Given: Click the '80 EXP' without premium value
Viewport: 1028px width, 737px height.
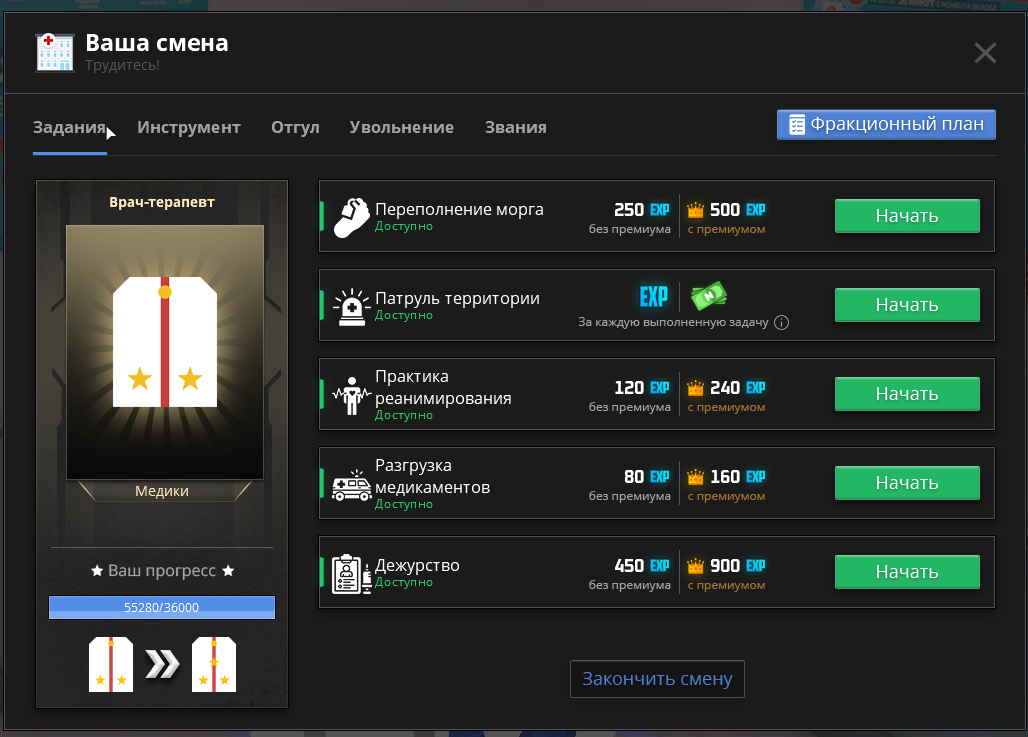Looking at the screenshot, I should [x=646, y=477].
